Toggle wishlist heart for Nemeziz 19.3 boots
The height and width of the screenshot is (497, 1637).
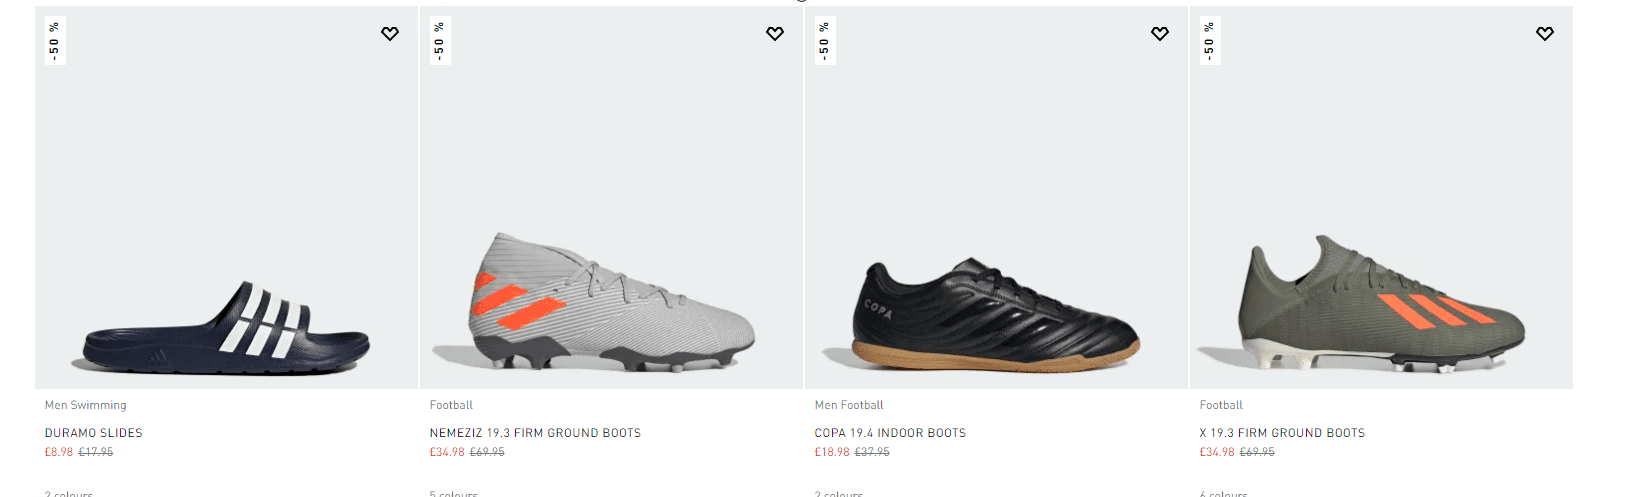[x=775, y=34]
